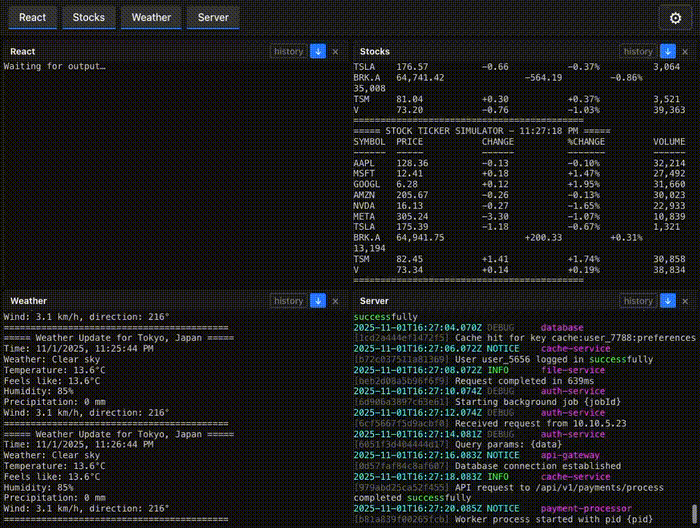Image resolution: width=700 pixels, height=528 pixels.
Task: Click 'Worker process started with pid {pid}' message
Action: [554, 519]
